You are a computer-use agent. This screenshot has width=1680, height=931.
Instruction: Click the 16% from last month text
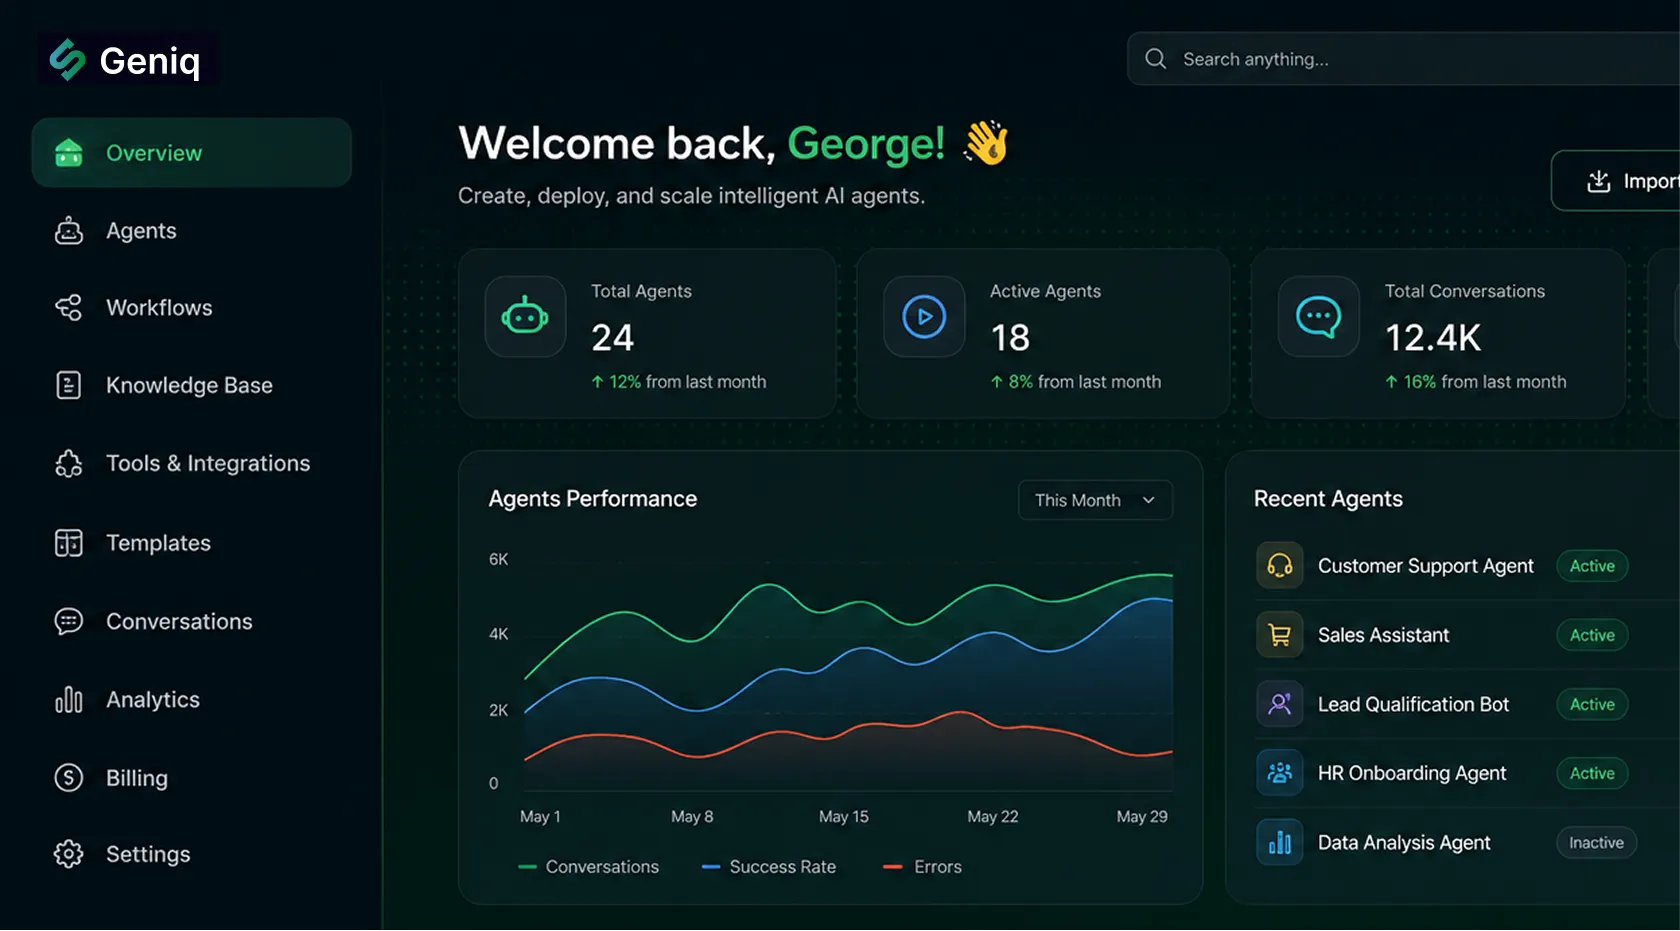[1476, 382]
